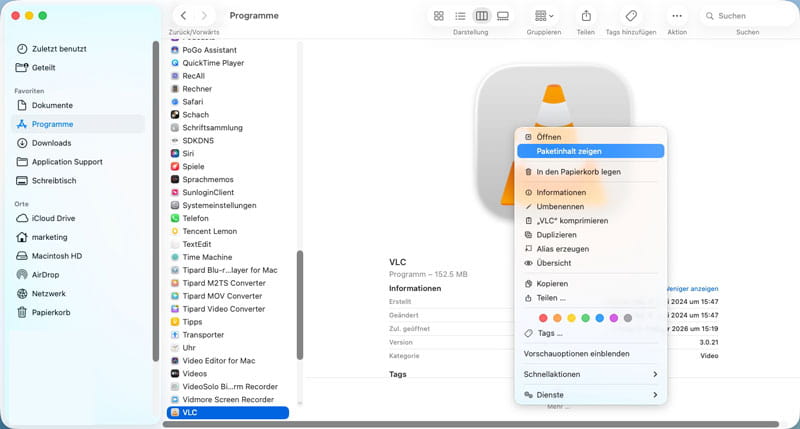Select the Safari app icon
The image size is (800, 429).
[x=174, y=102]
